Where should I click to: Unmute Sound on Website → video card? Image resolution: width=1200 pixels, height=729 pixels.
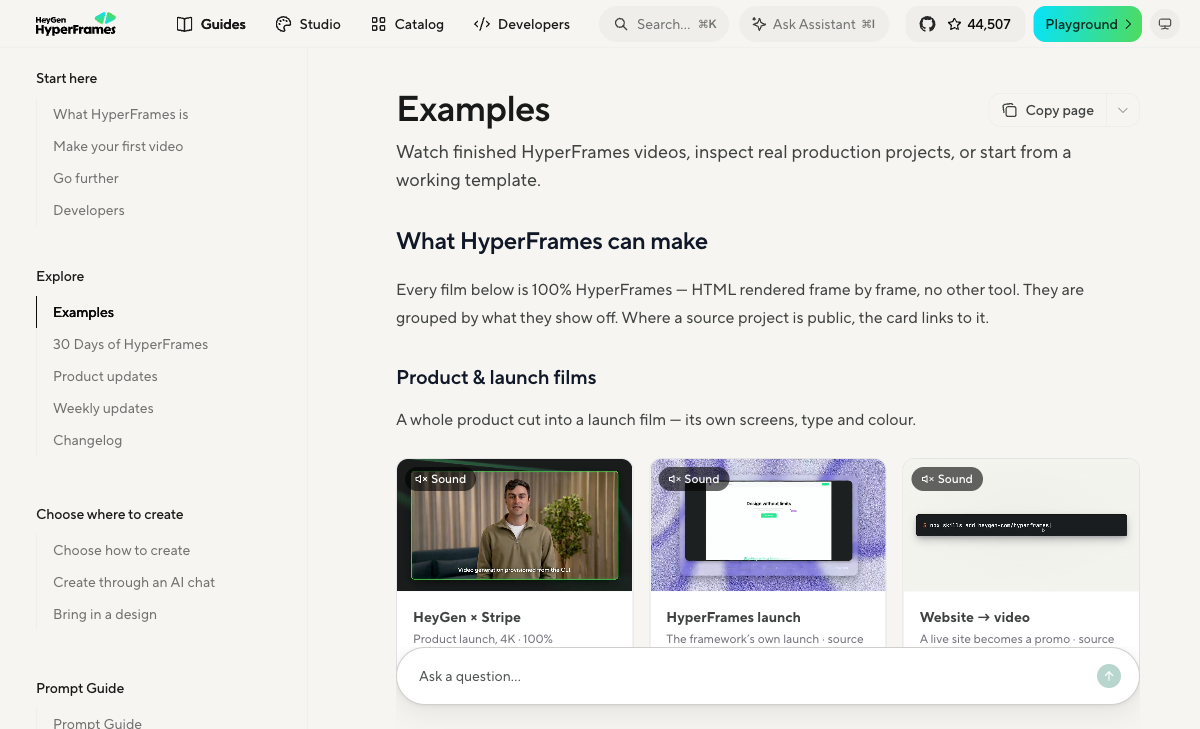coord(947,479)
